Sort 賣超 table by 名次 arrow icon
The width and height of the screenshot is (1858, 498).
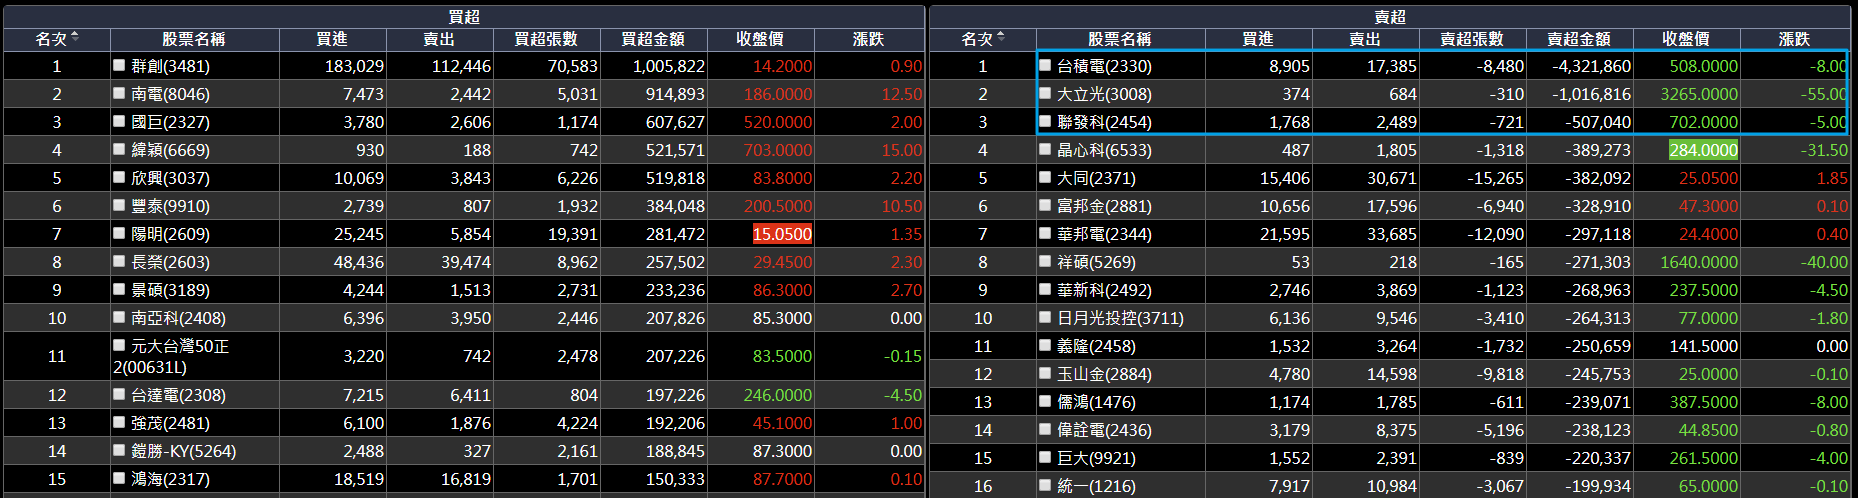[x=1001, y=38]
